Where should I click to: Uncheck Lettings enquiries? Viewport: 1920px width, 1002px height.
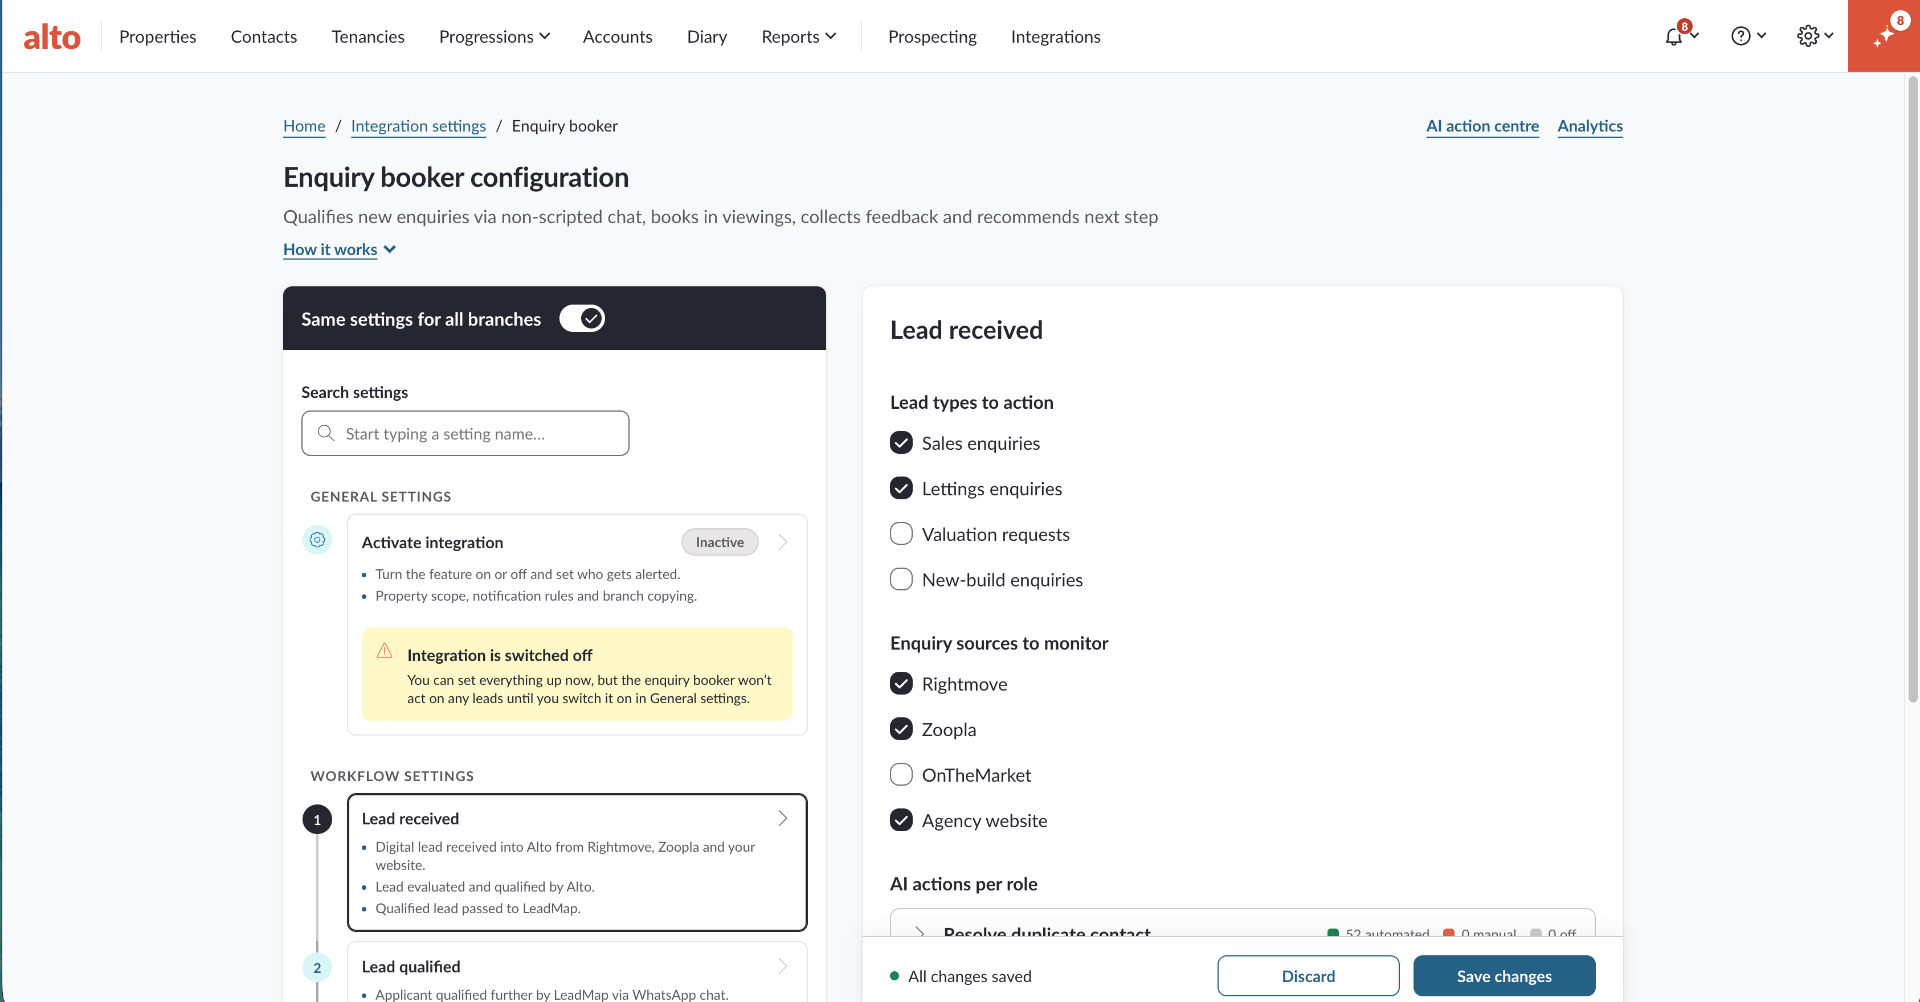[x=901, y=488]
